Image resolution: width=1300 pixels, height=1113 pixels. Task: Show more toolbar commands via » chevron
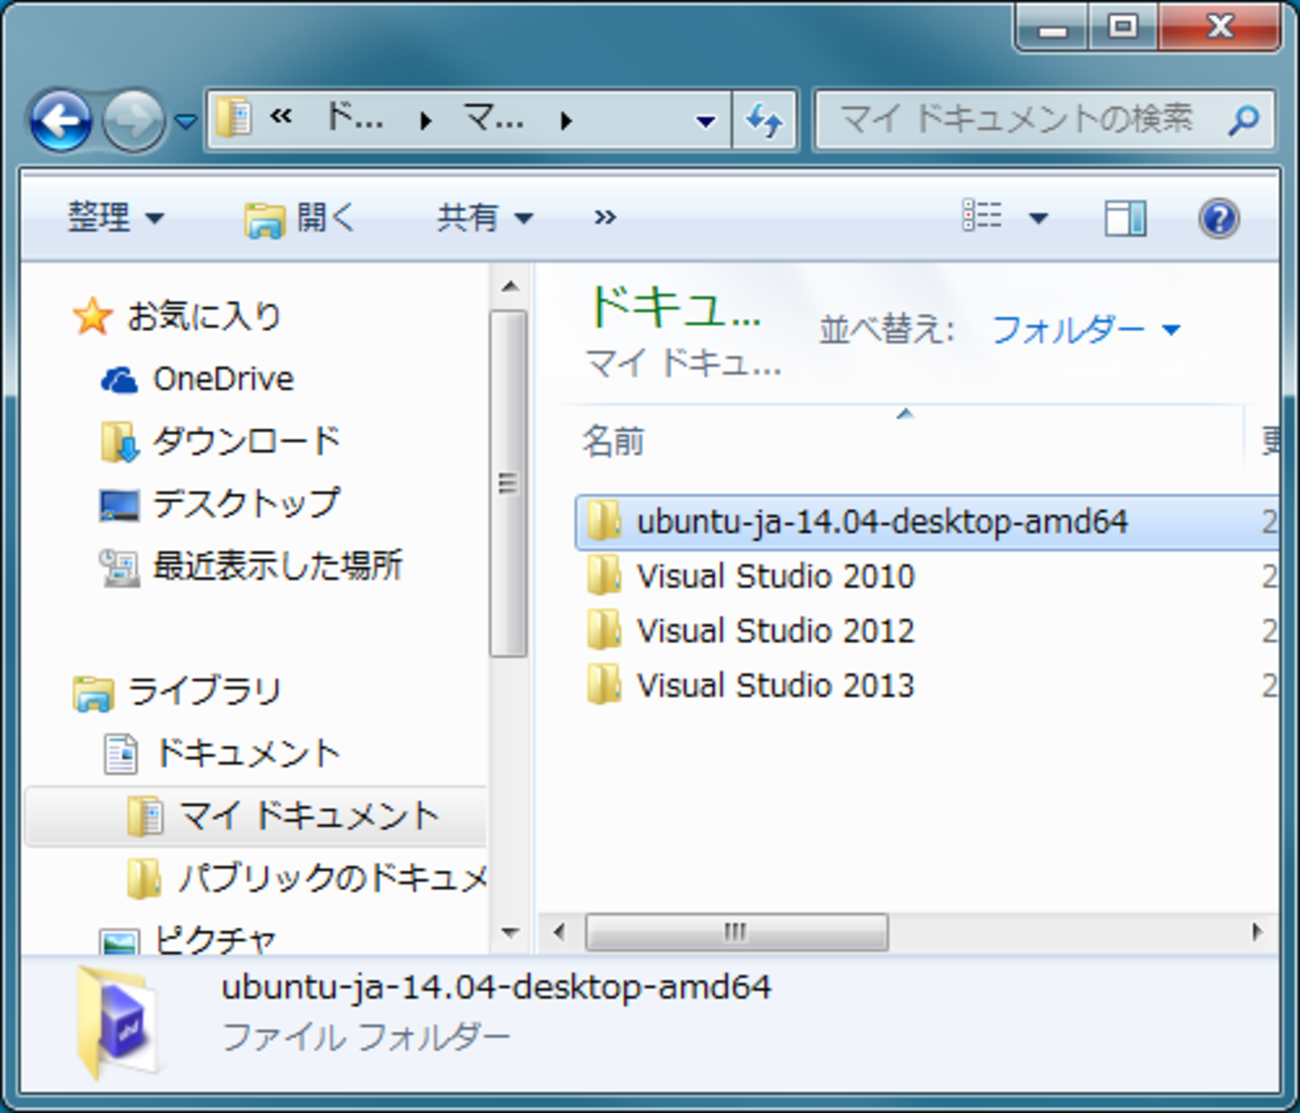point(604,217)
